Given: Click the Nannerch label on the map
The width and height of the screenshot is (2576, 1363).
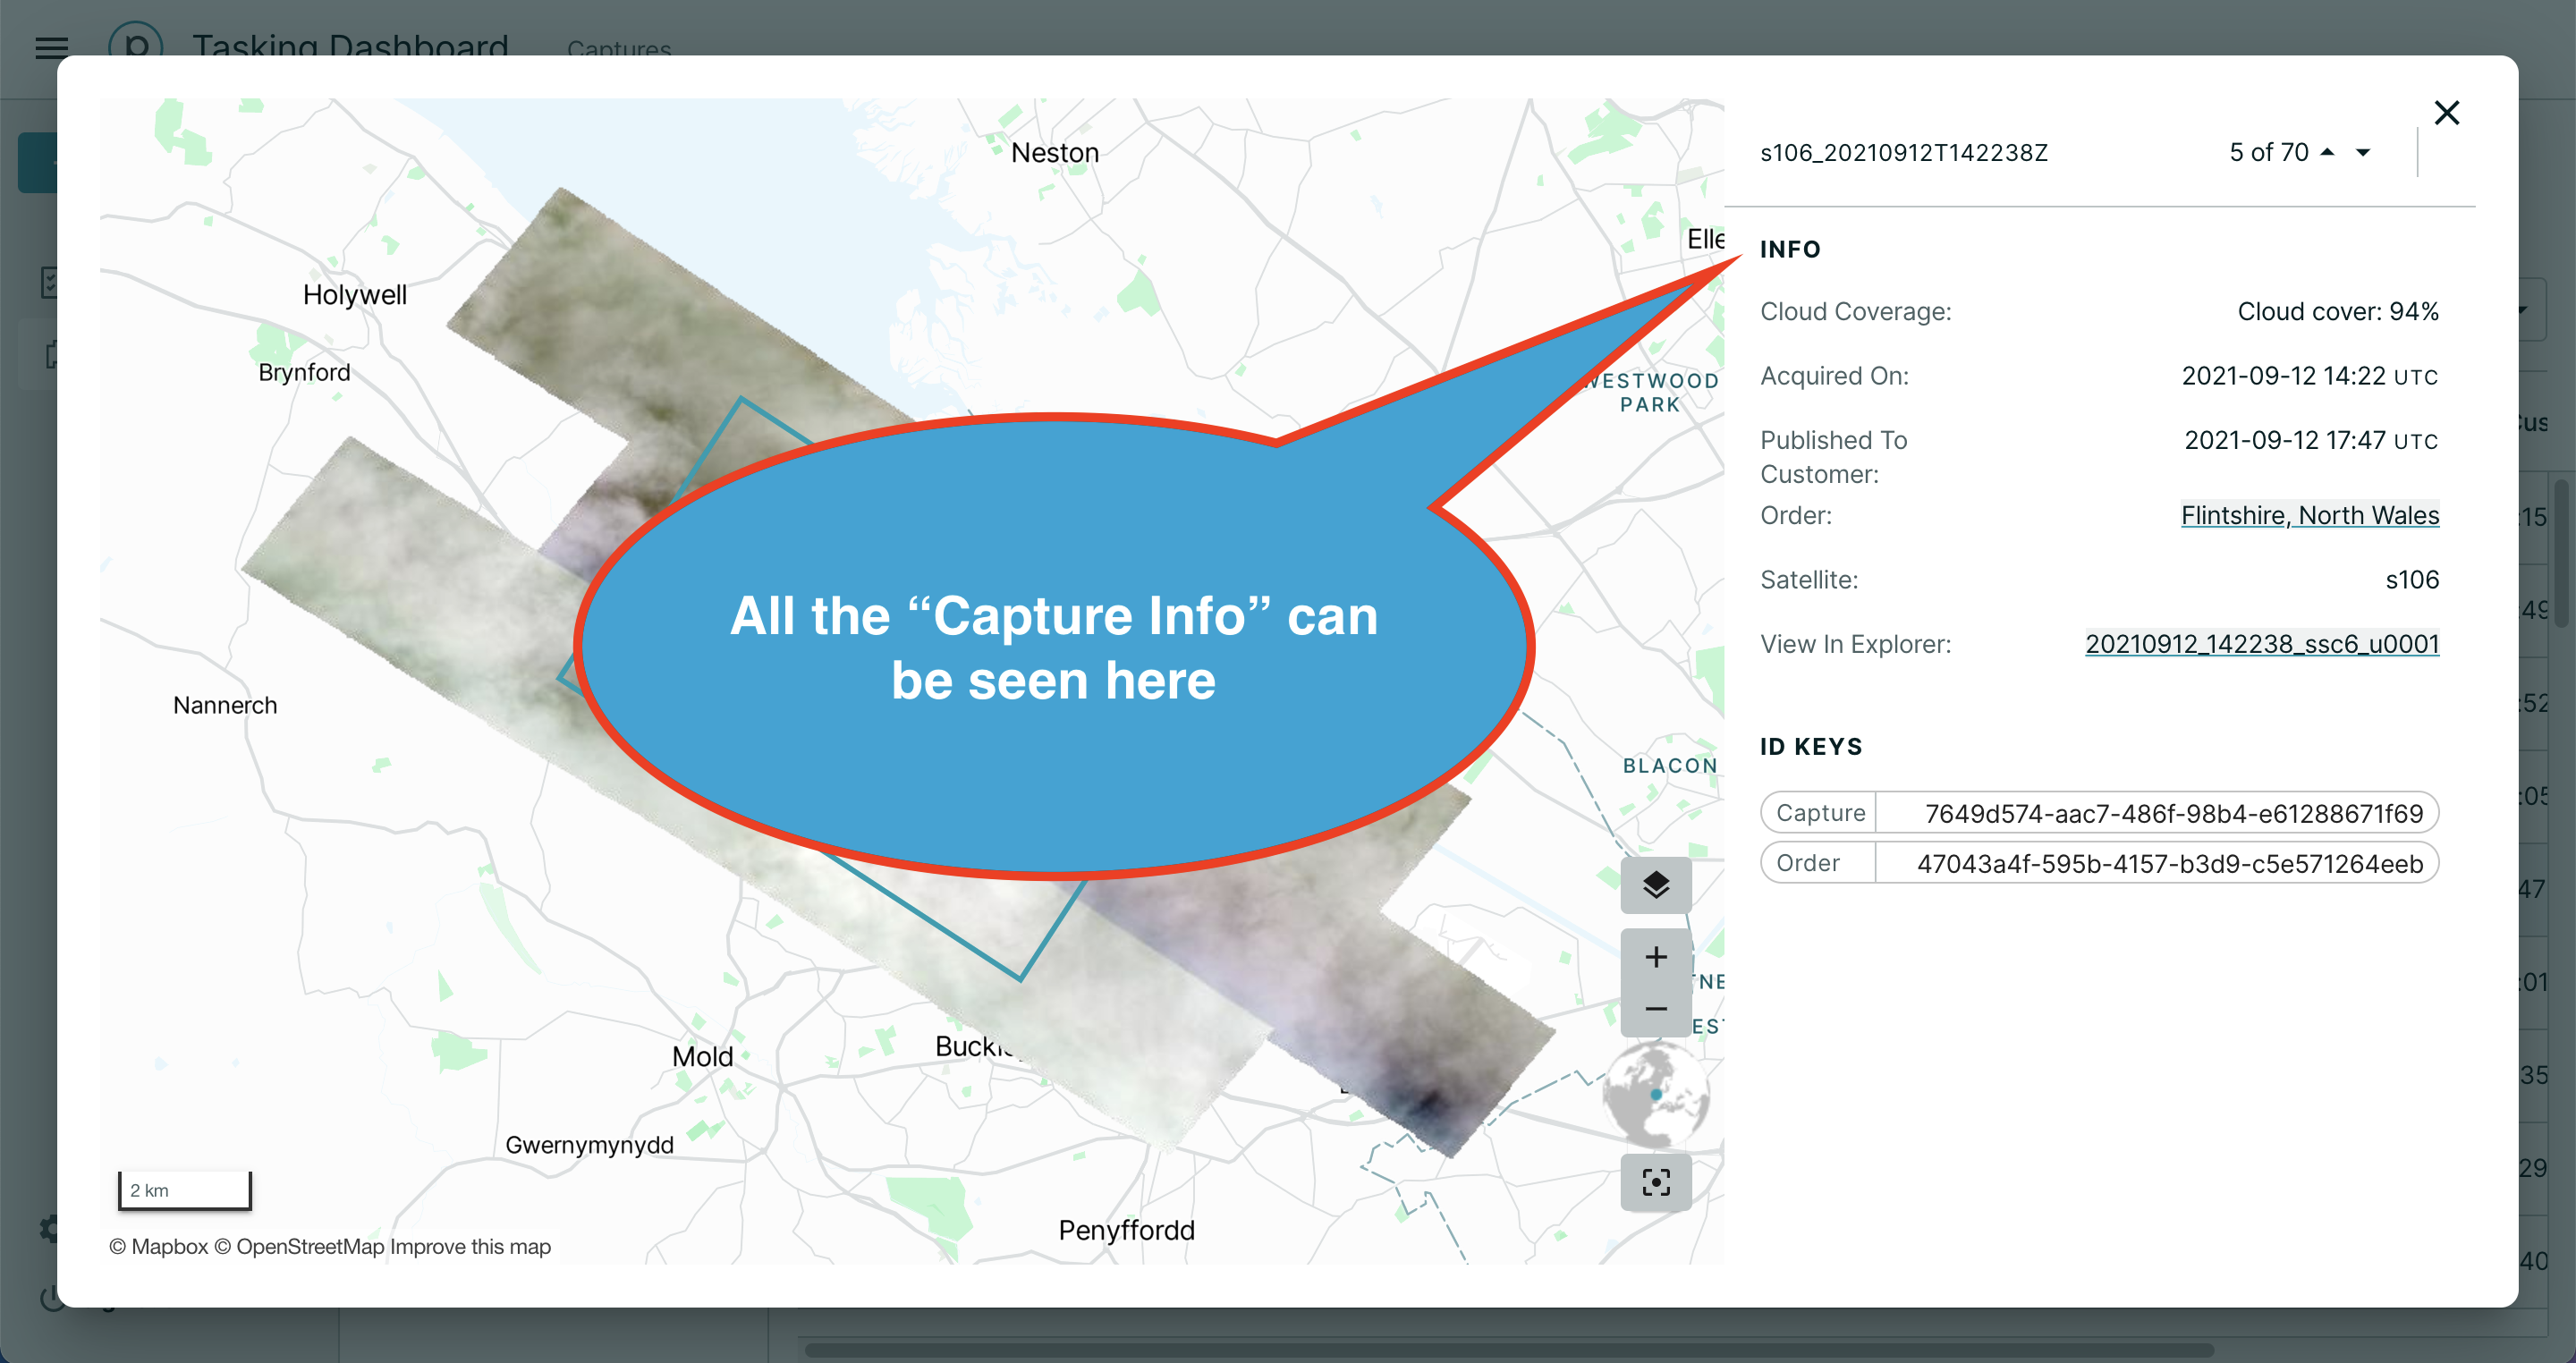Looking at the screenshot, I should (x=225, y=705).
